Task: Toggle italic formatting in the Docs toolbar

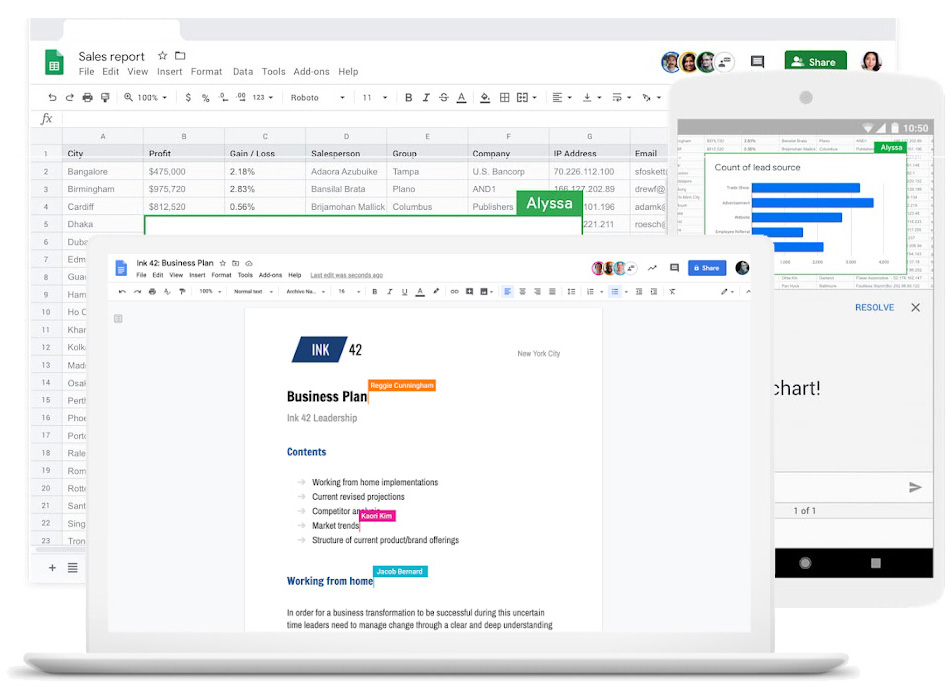Action: coord(389,292)
